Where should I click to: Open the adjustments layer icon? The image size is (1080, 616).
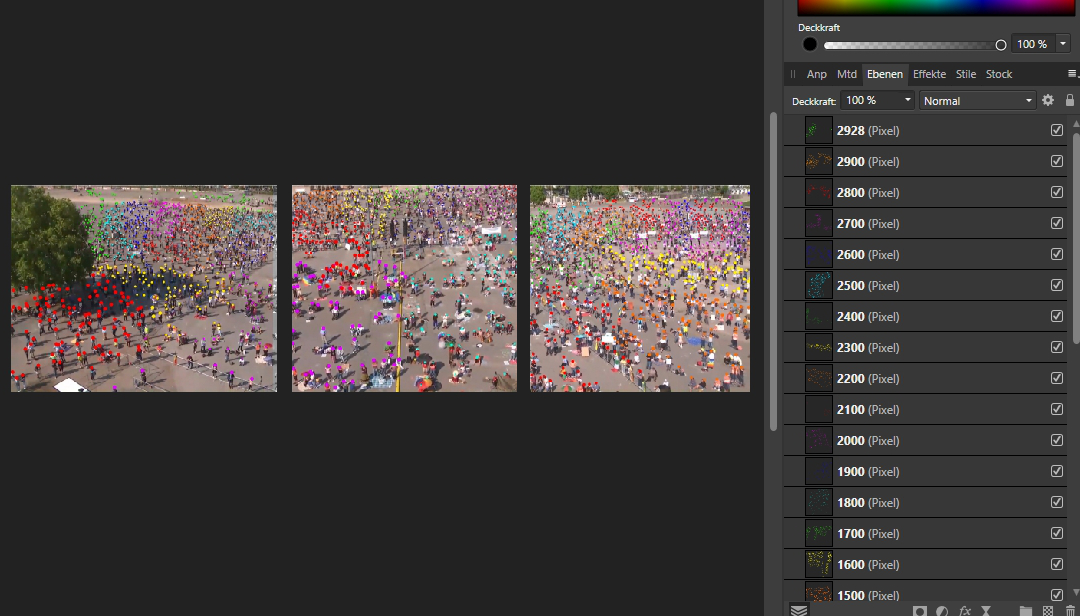click(942, 610)
